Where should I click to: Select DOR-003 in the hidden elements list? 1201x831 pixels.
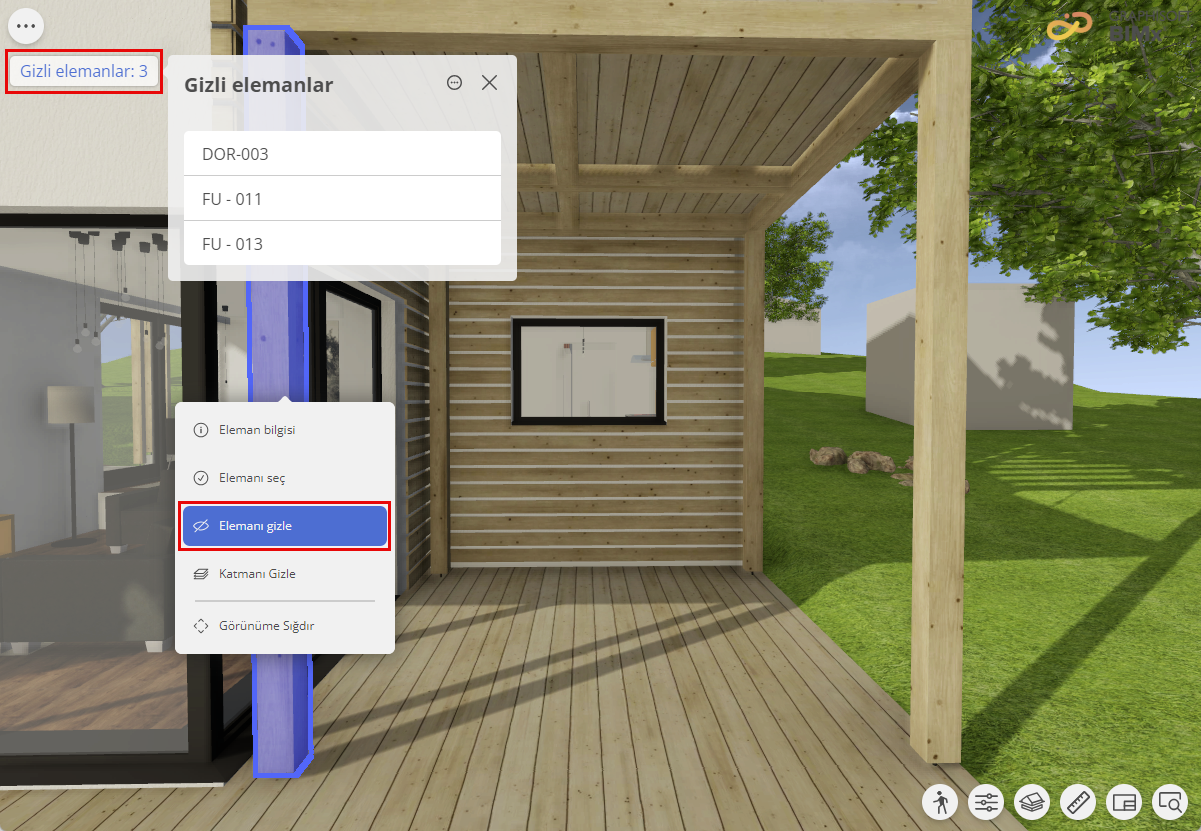[x=342, y=154]
